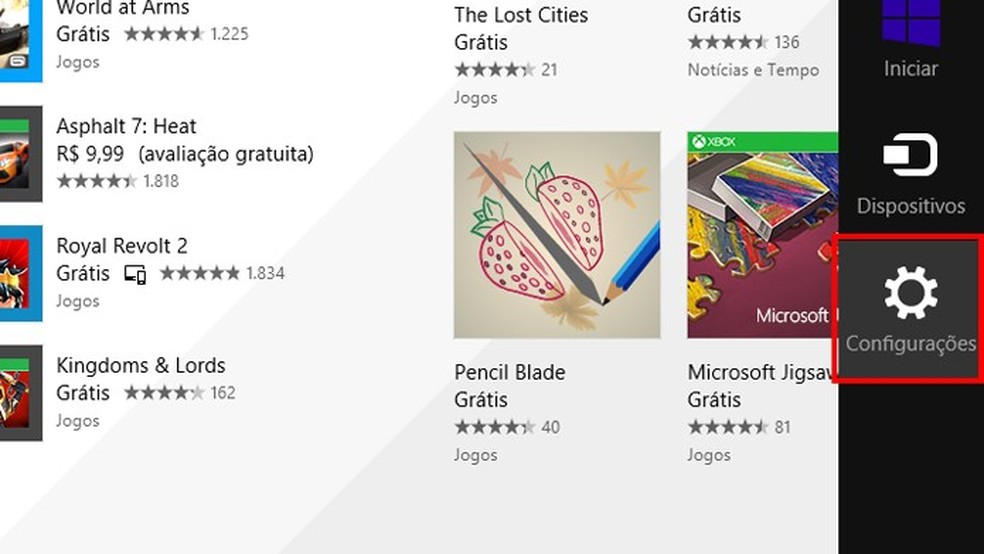The image size is (984, 554).
Task: Click the device compatibility icon beside Royal Revolt 2
Action: [x=135, y=274]
